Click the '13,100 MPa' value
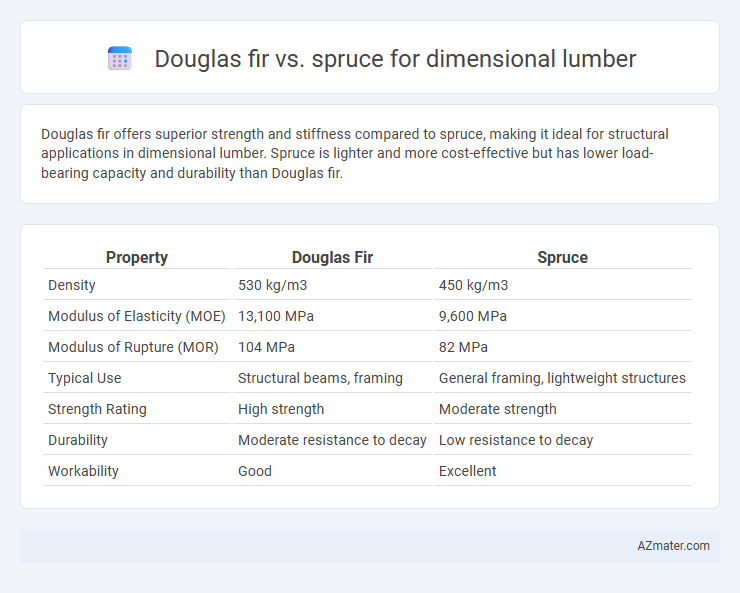The image size is (740, 593). [276, 316]
